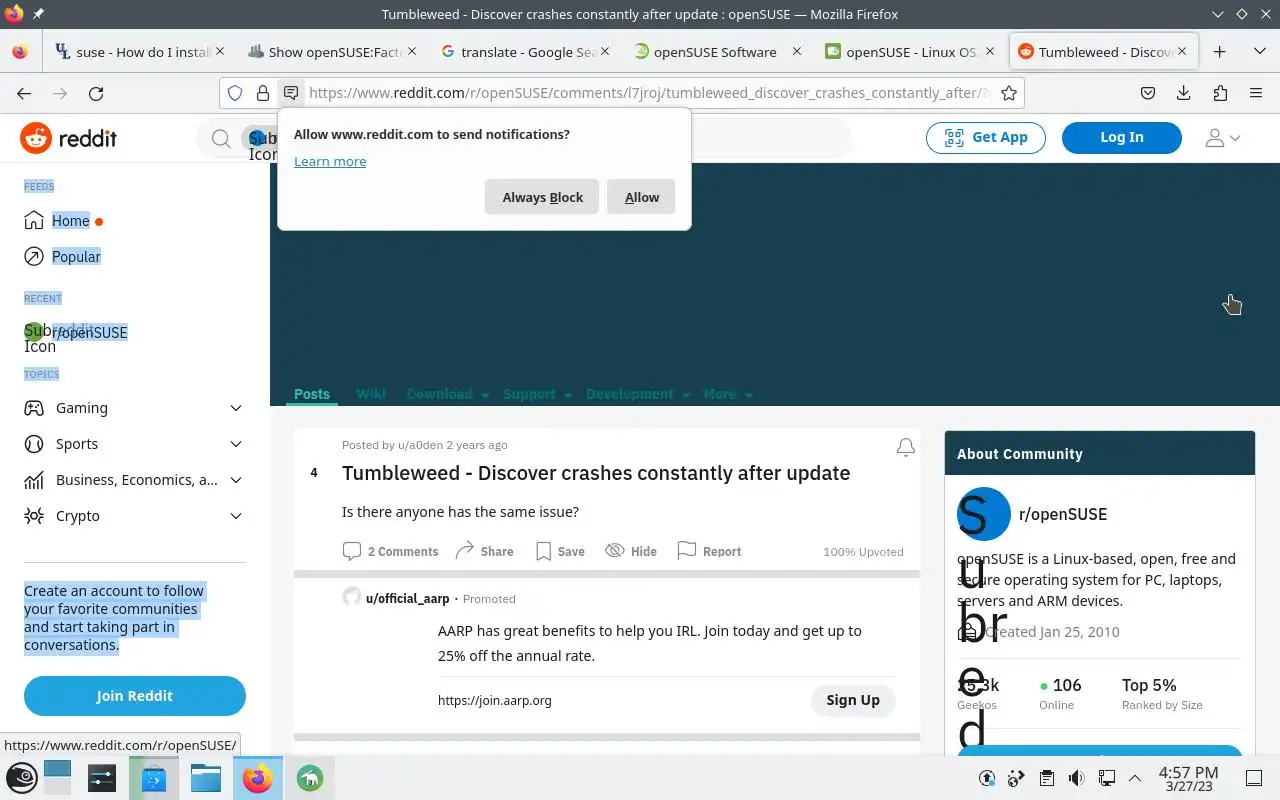Image resolution: width=1280 pixels, height=800 pixels.
Task: Open the Development dropdown menu
Action: click(637, 394)
